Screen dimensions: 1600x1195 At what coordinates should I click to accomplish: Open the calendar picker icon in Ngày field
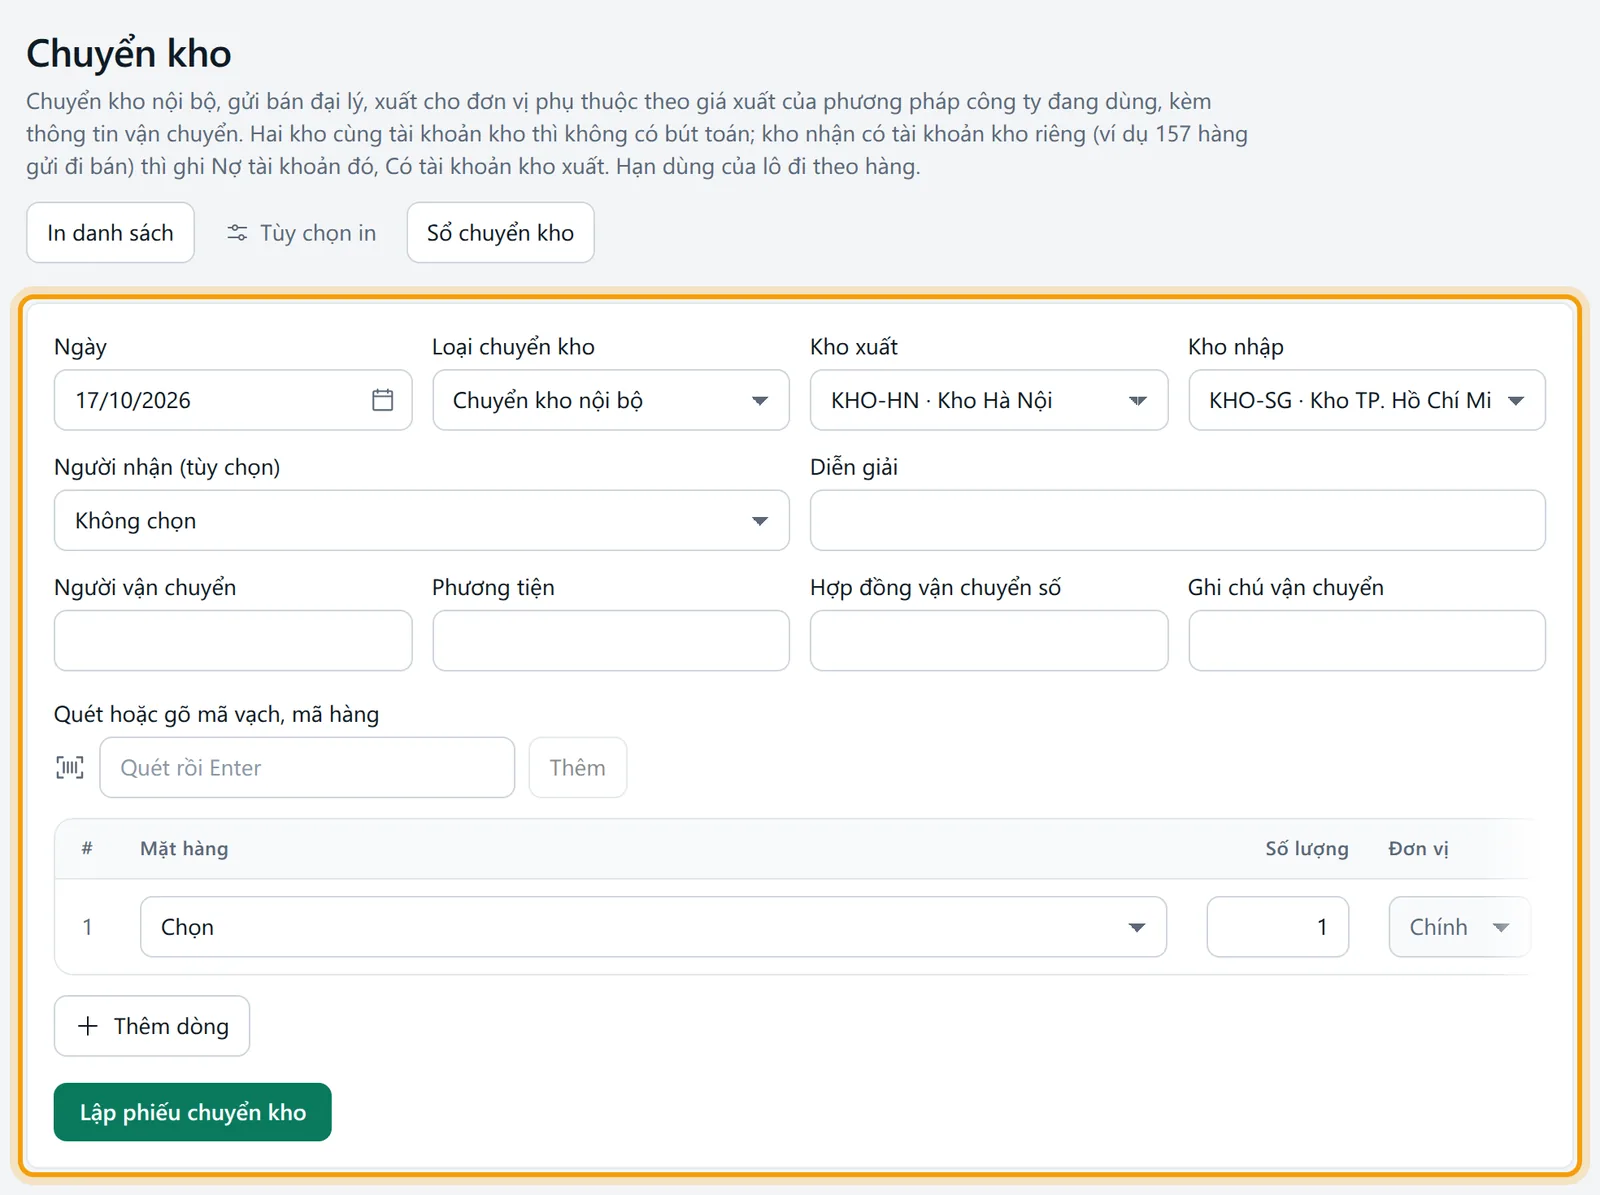tap(382, 400)
